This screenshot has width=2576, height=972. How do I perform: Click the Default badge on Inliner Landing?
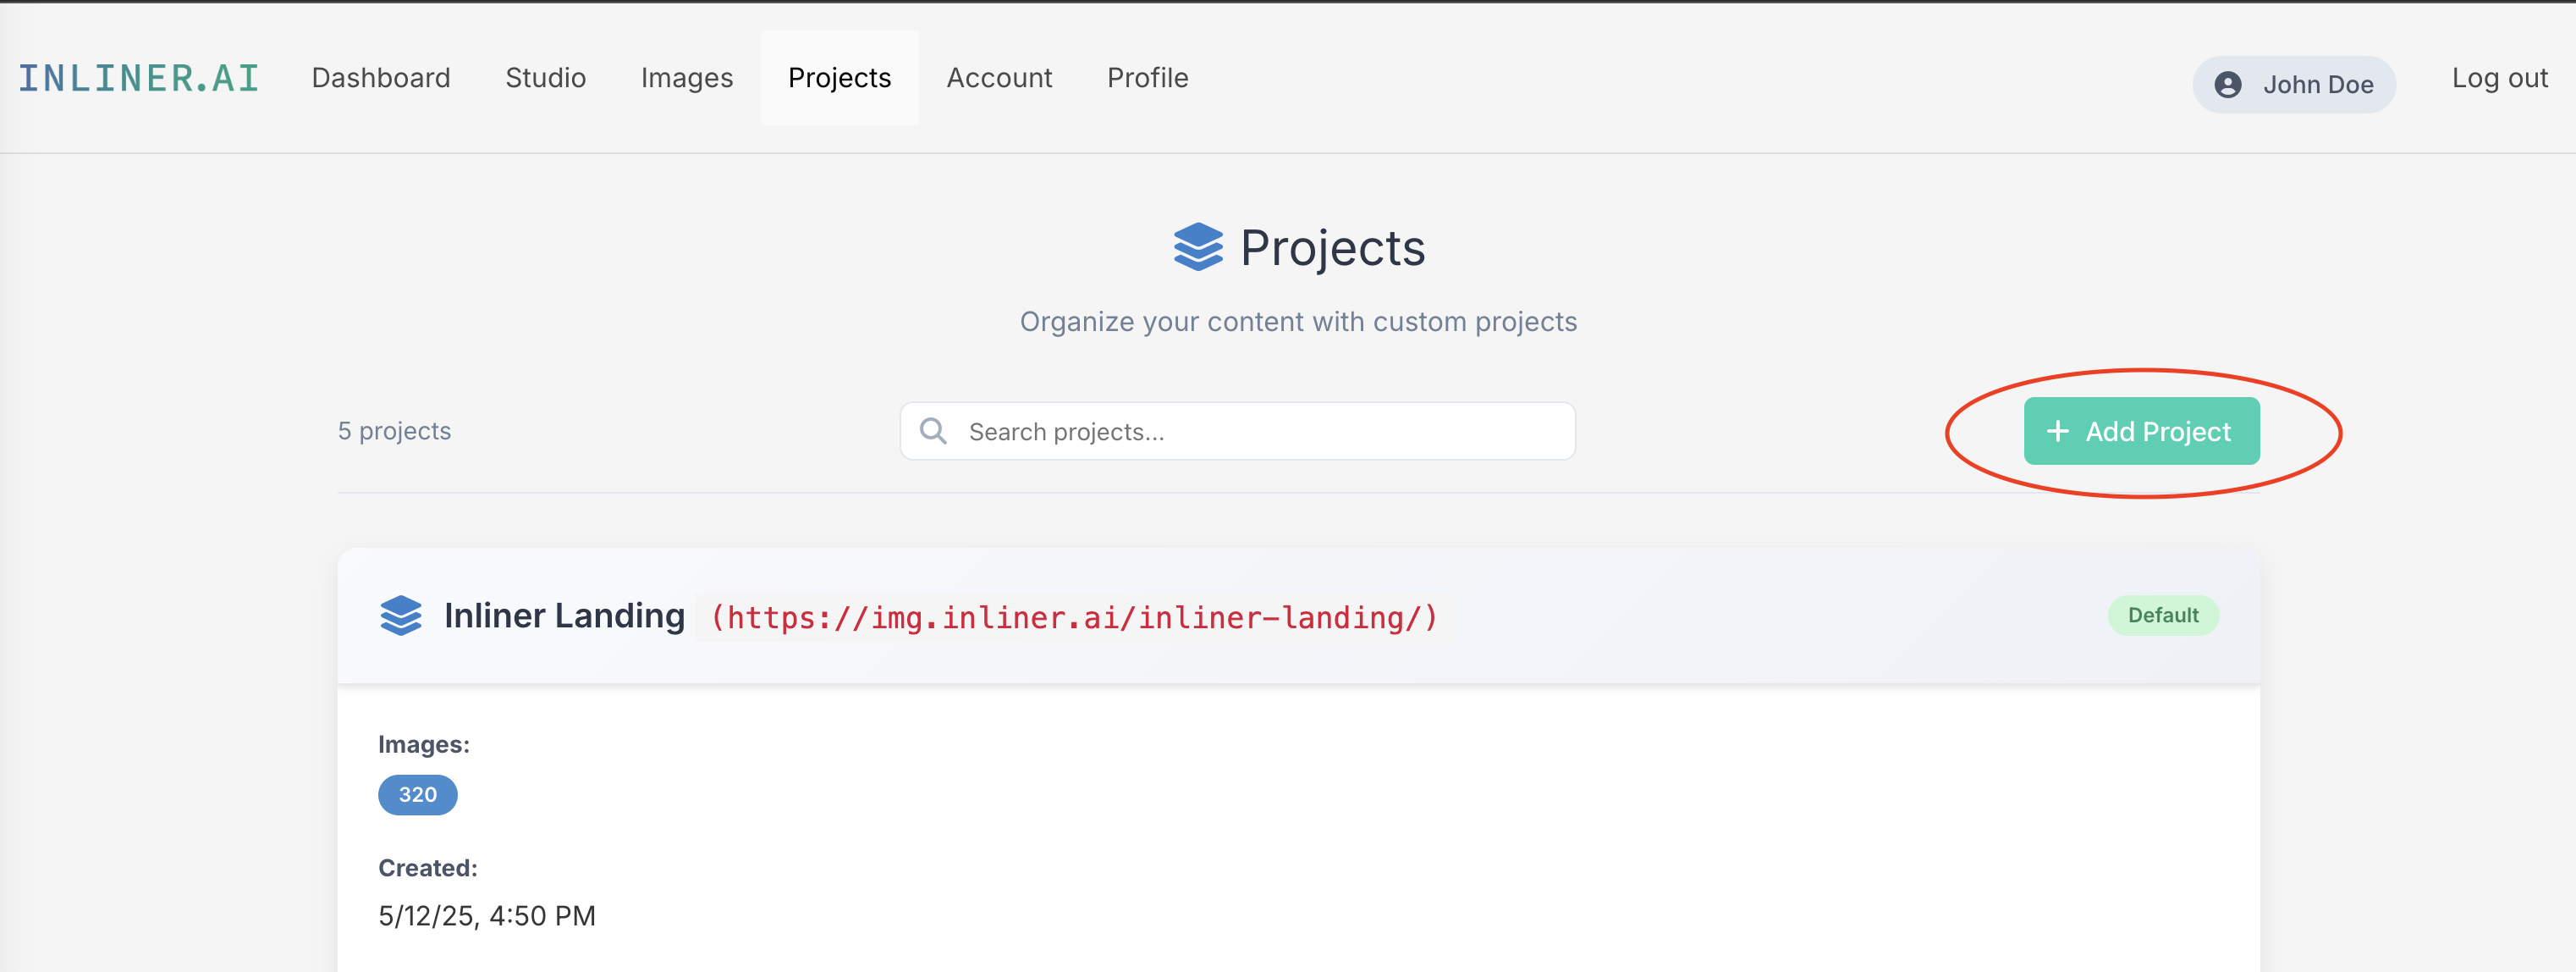(2163, 615)
